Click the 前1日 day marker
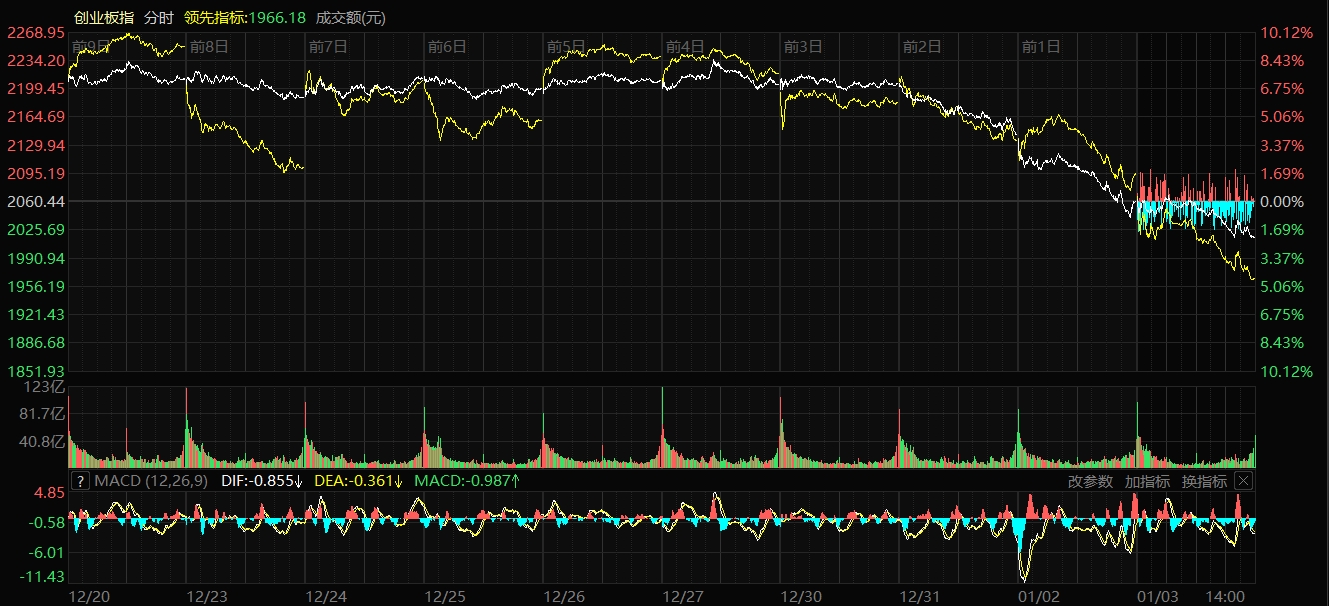The width and height of the screenshot is (1329, 606). pos(1041,46)
